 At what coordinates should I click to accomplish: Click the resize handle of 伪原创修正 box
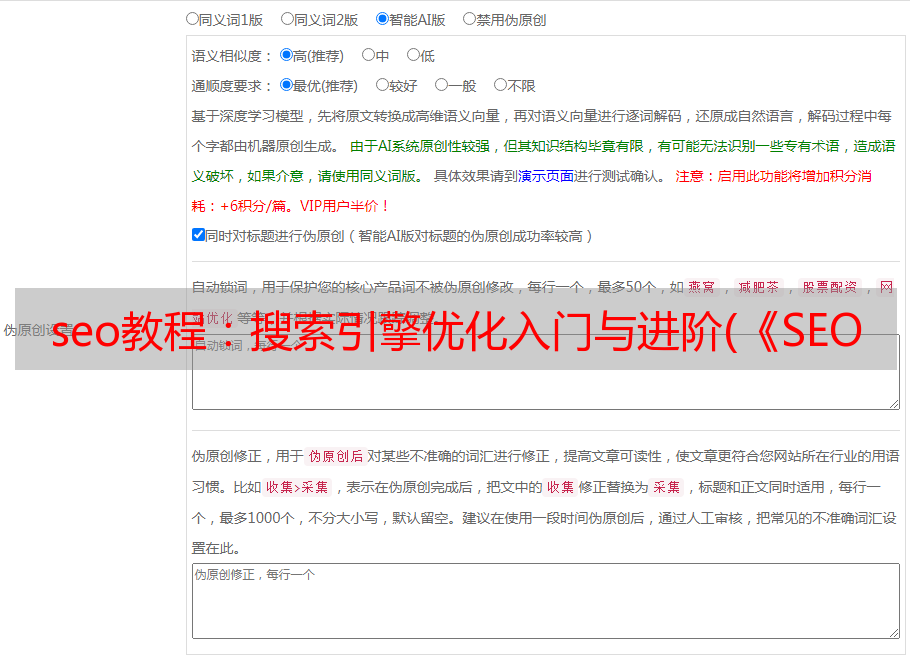point(894,633)
